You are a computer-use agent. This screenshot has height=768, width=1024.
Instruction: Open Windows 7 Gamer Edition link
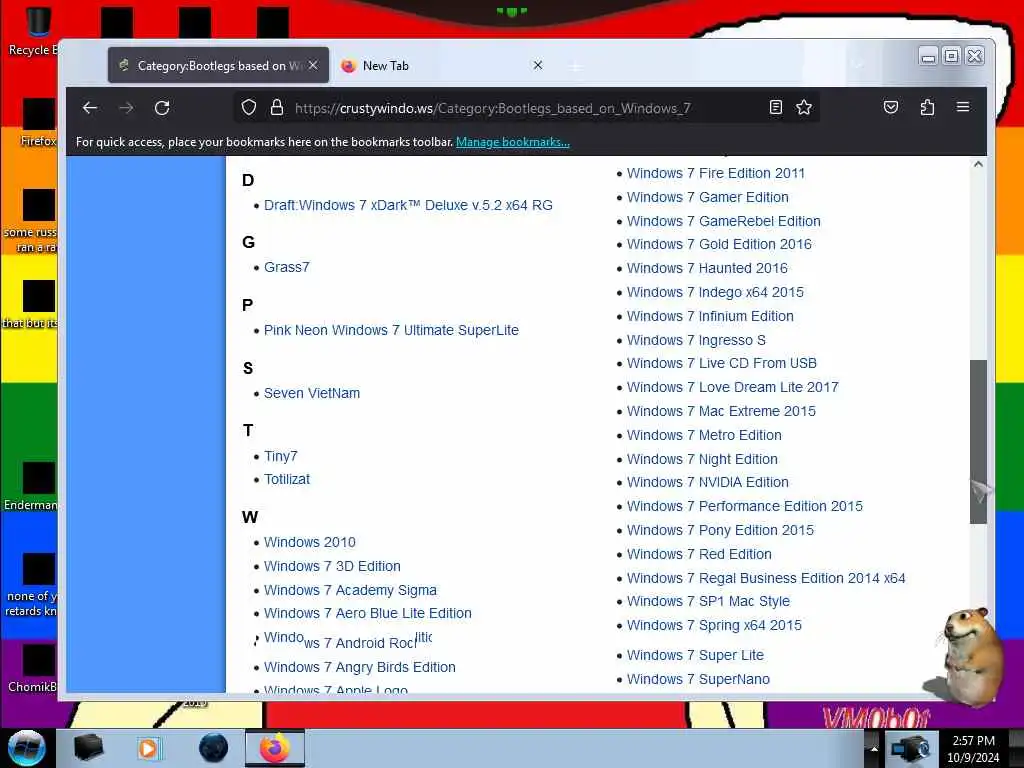[x=708, y=197]
